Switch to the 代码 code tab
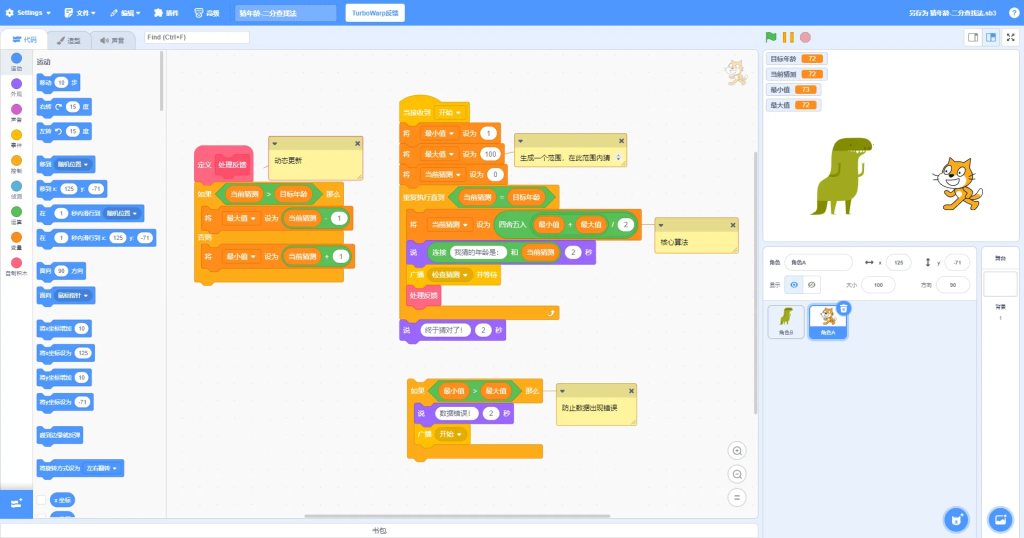This screenshot has height=538, width=1024. 25,40
